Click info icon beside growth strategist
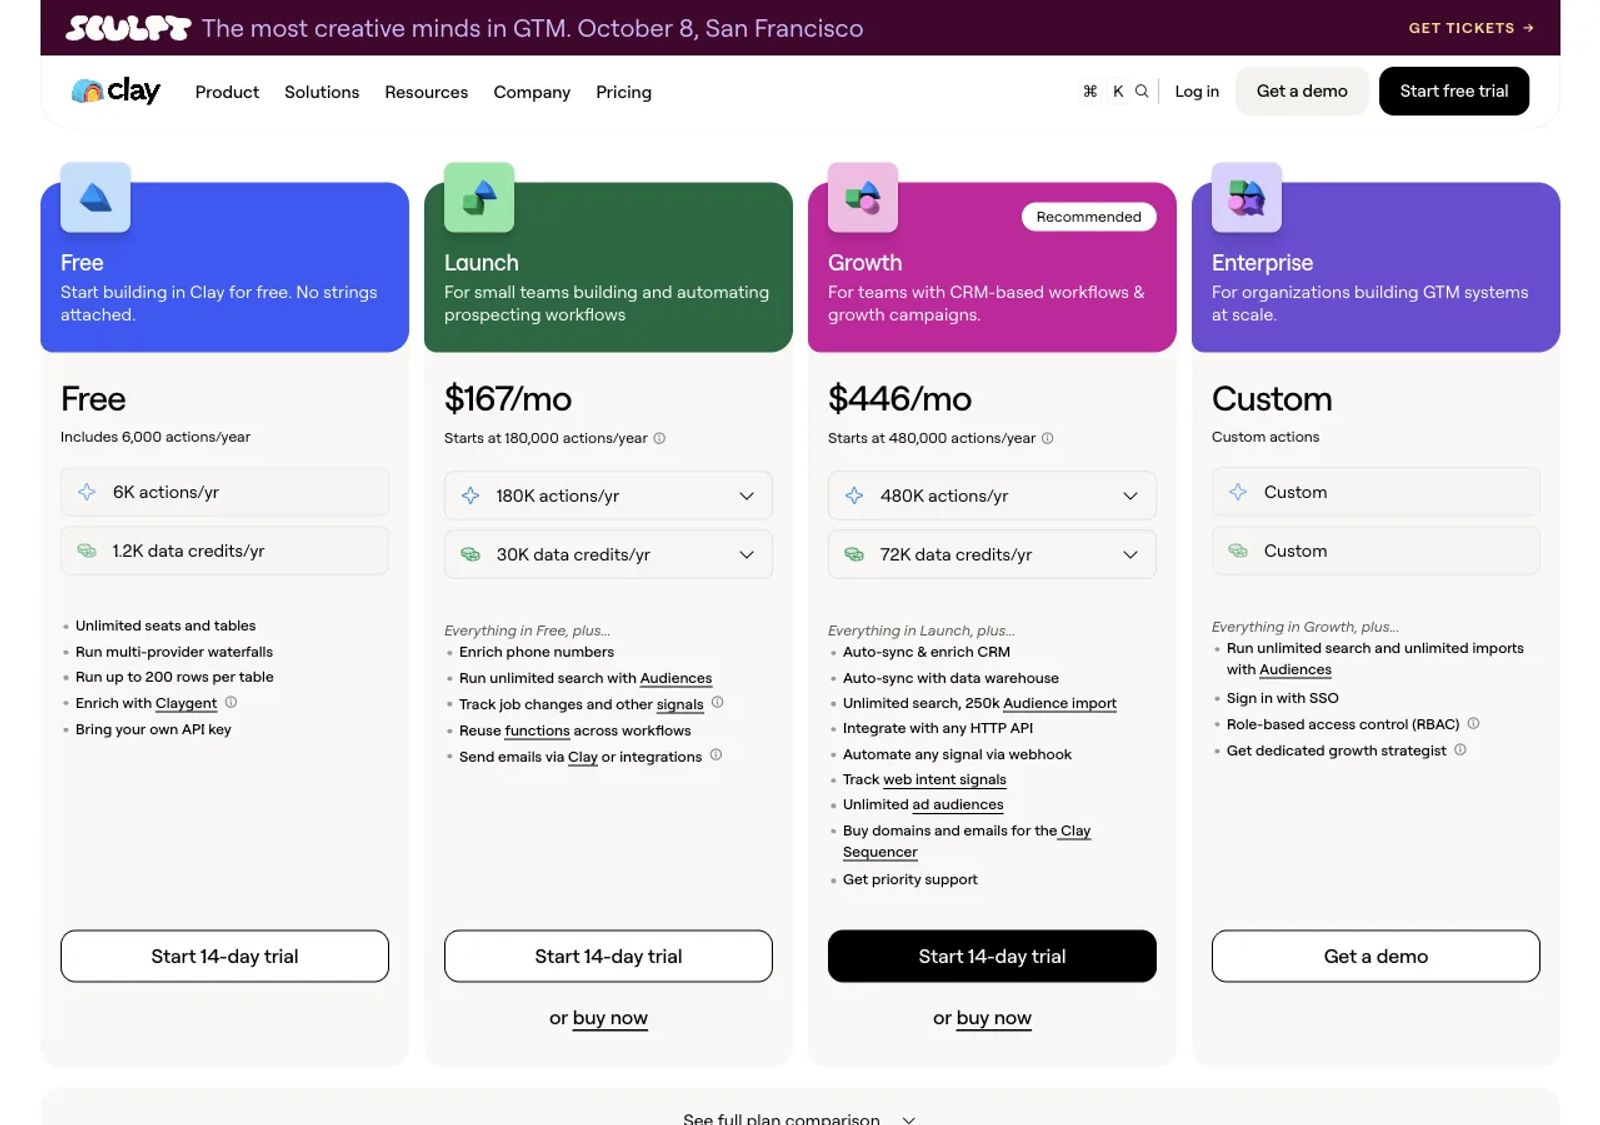Image resolution: width=1600 pixels, height=1125 pixels. (1460, 749)
